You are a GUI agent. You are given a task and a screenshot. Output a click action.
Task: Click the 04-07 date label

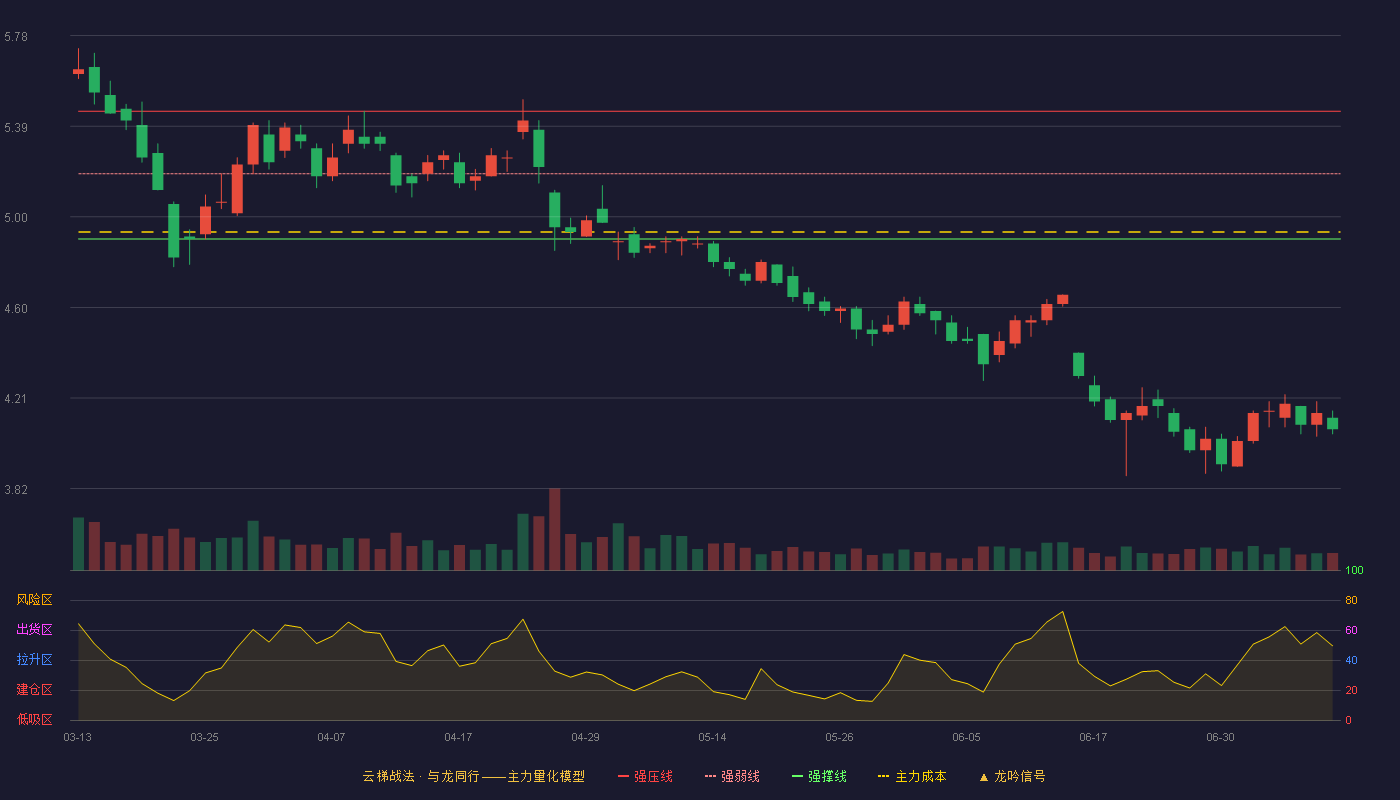click(x=331, y=737)
